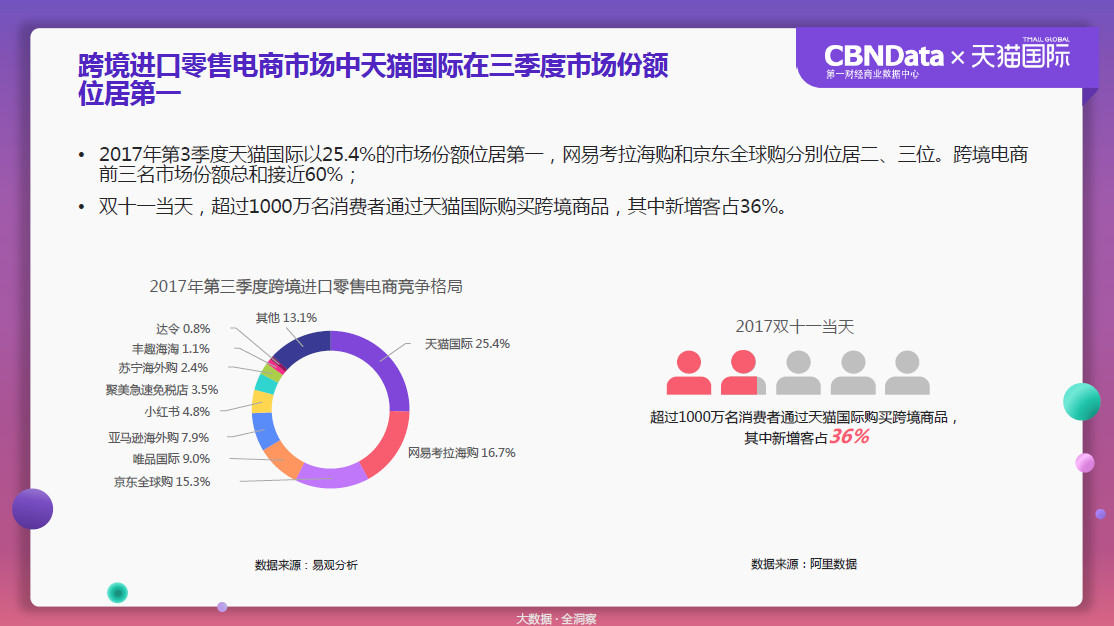Click the 亚马逊海外购 7.9% chart label
1114x626 pixels.
158,438
